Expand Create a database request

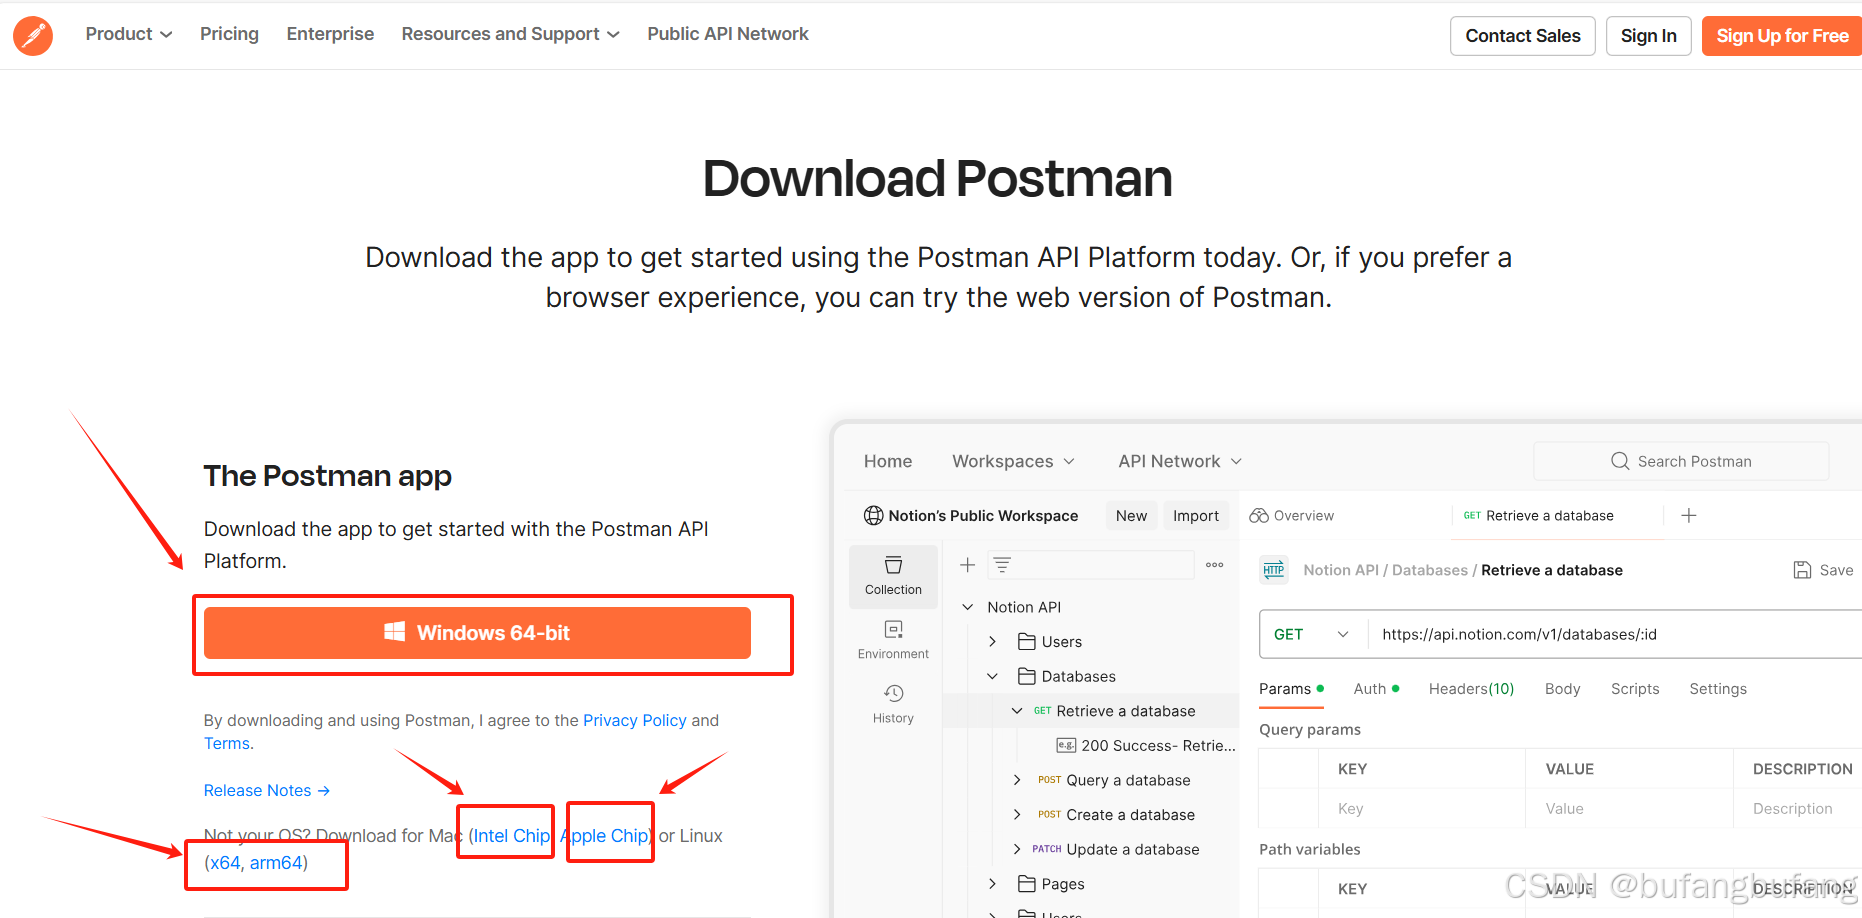[1017, 814]
